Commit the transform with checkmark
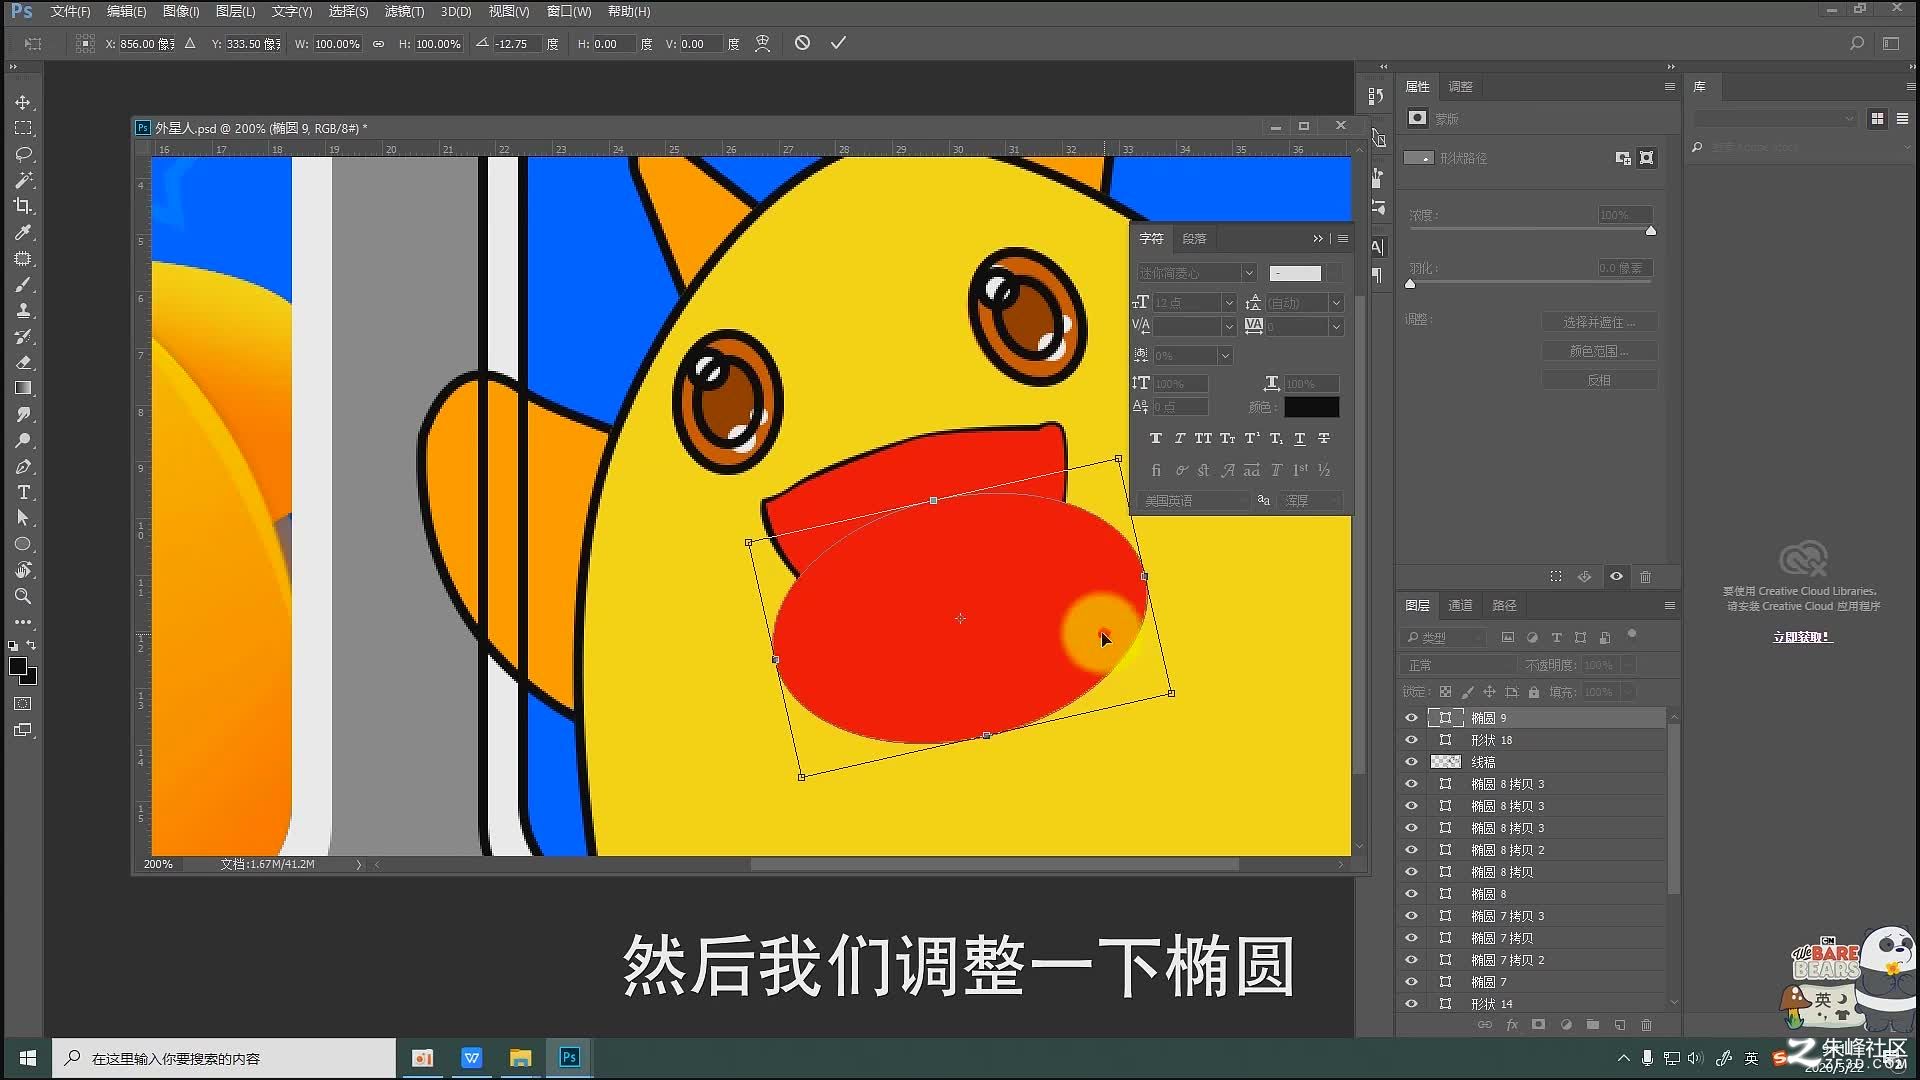 pos(838,43)
